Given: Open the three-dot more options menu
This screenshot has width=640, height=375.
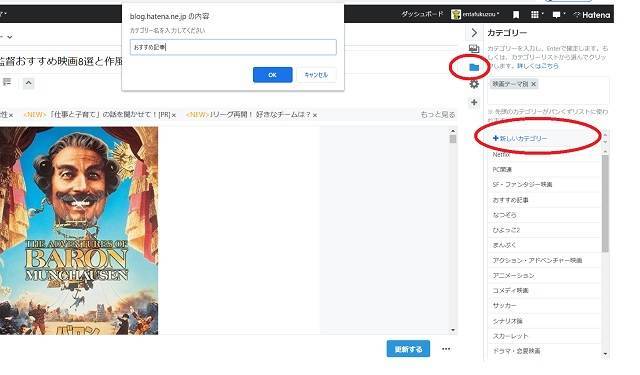Looking at the screenshot, I should [x=446, y=349].
